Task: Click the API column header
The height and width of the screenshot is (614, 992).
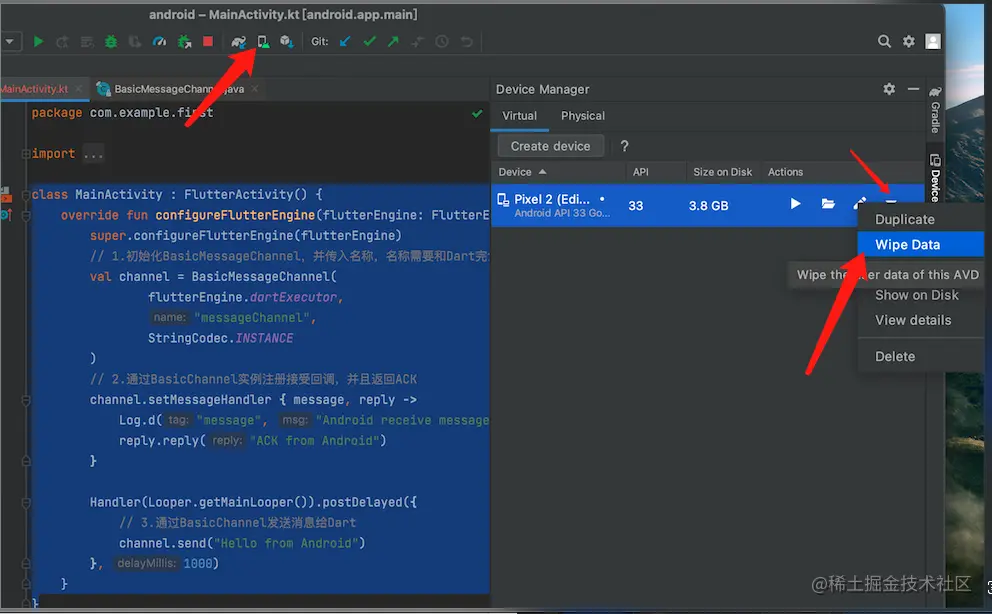Action: [x=641, y=172]
